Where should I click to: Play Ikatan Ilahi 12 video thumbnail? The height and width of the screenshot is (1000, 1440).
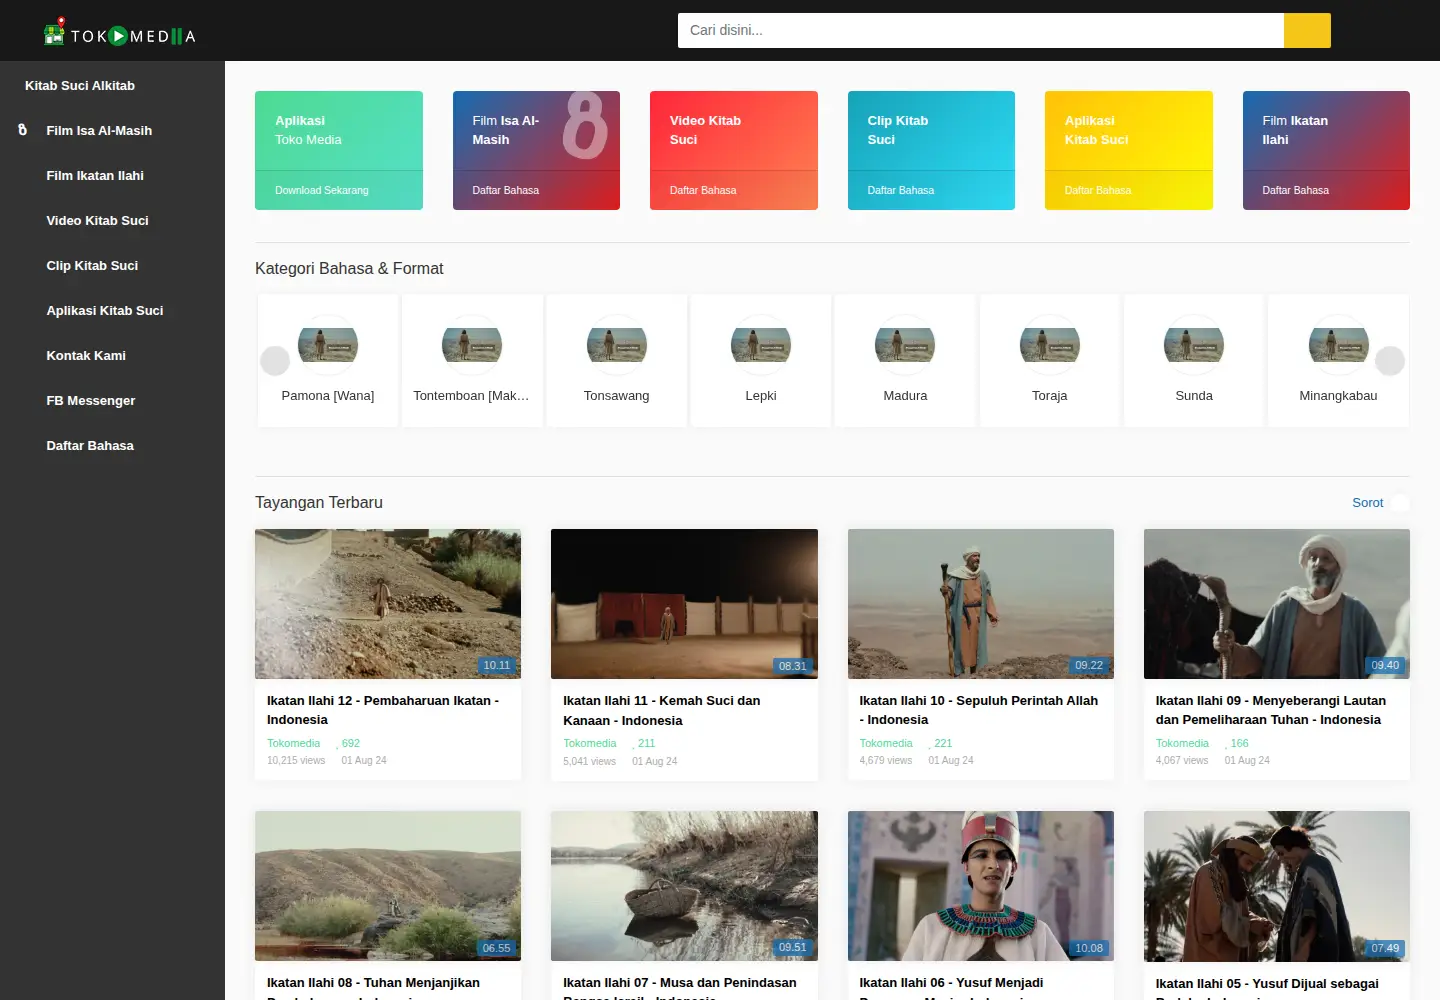tap(388, 604)
